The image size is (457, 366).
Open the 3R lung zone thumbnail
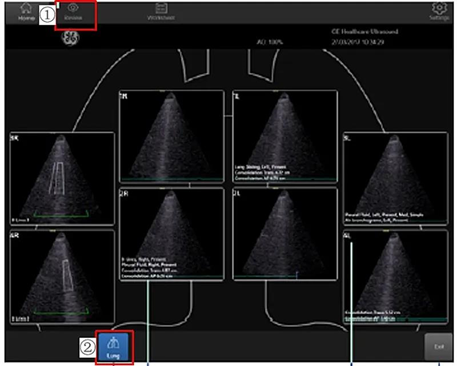click(62, 179)
